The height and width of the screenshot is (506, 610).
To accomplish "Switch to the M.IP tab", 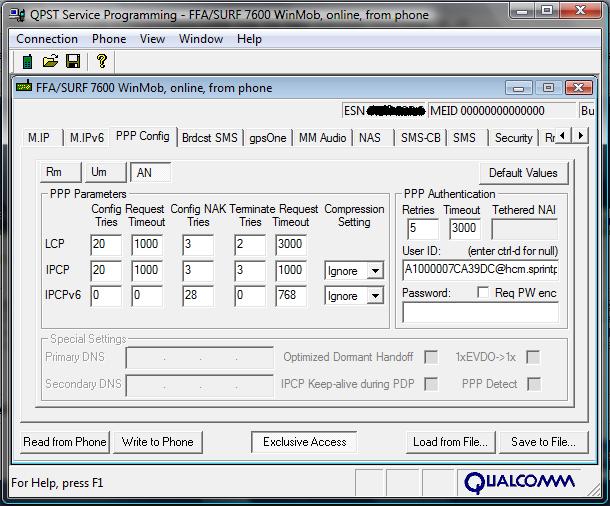I will pos(42,138).
